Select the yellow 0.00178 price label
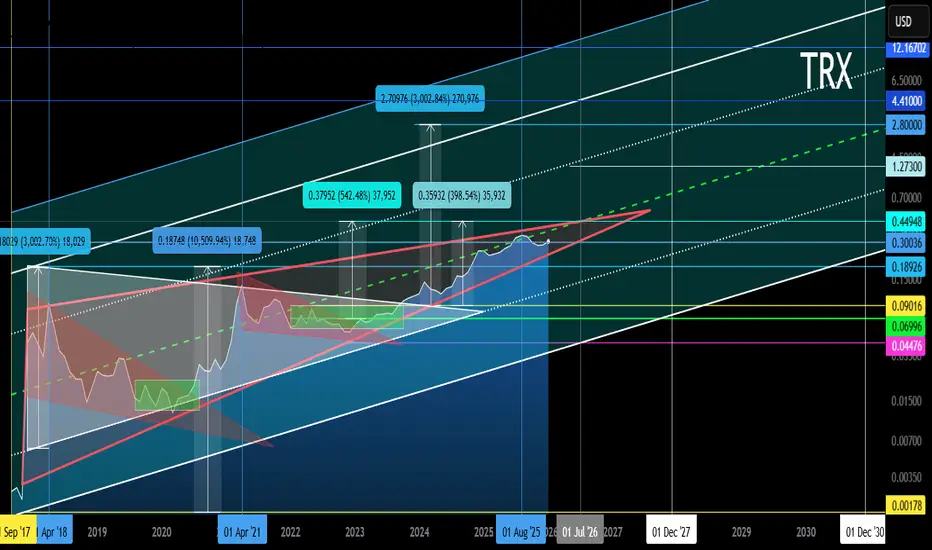932x550 pixels. click(906, 505)
